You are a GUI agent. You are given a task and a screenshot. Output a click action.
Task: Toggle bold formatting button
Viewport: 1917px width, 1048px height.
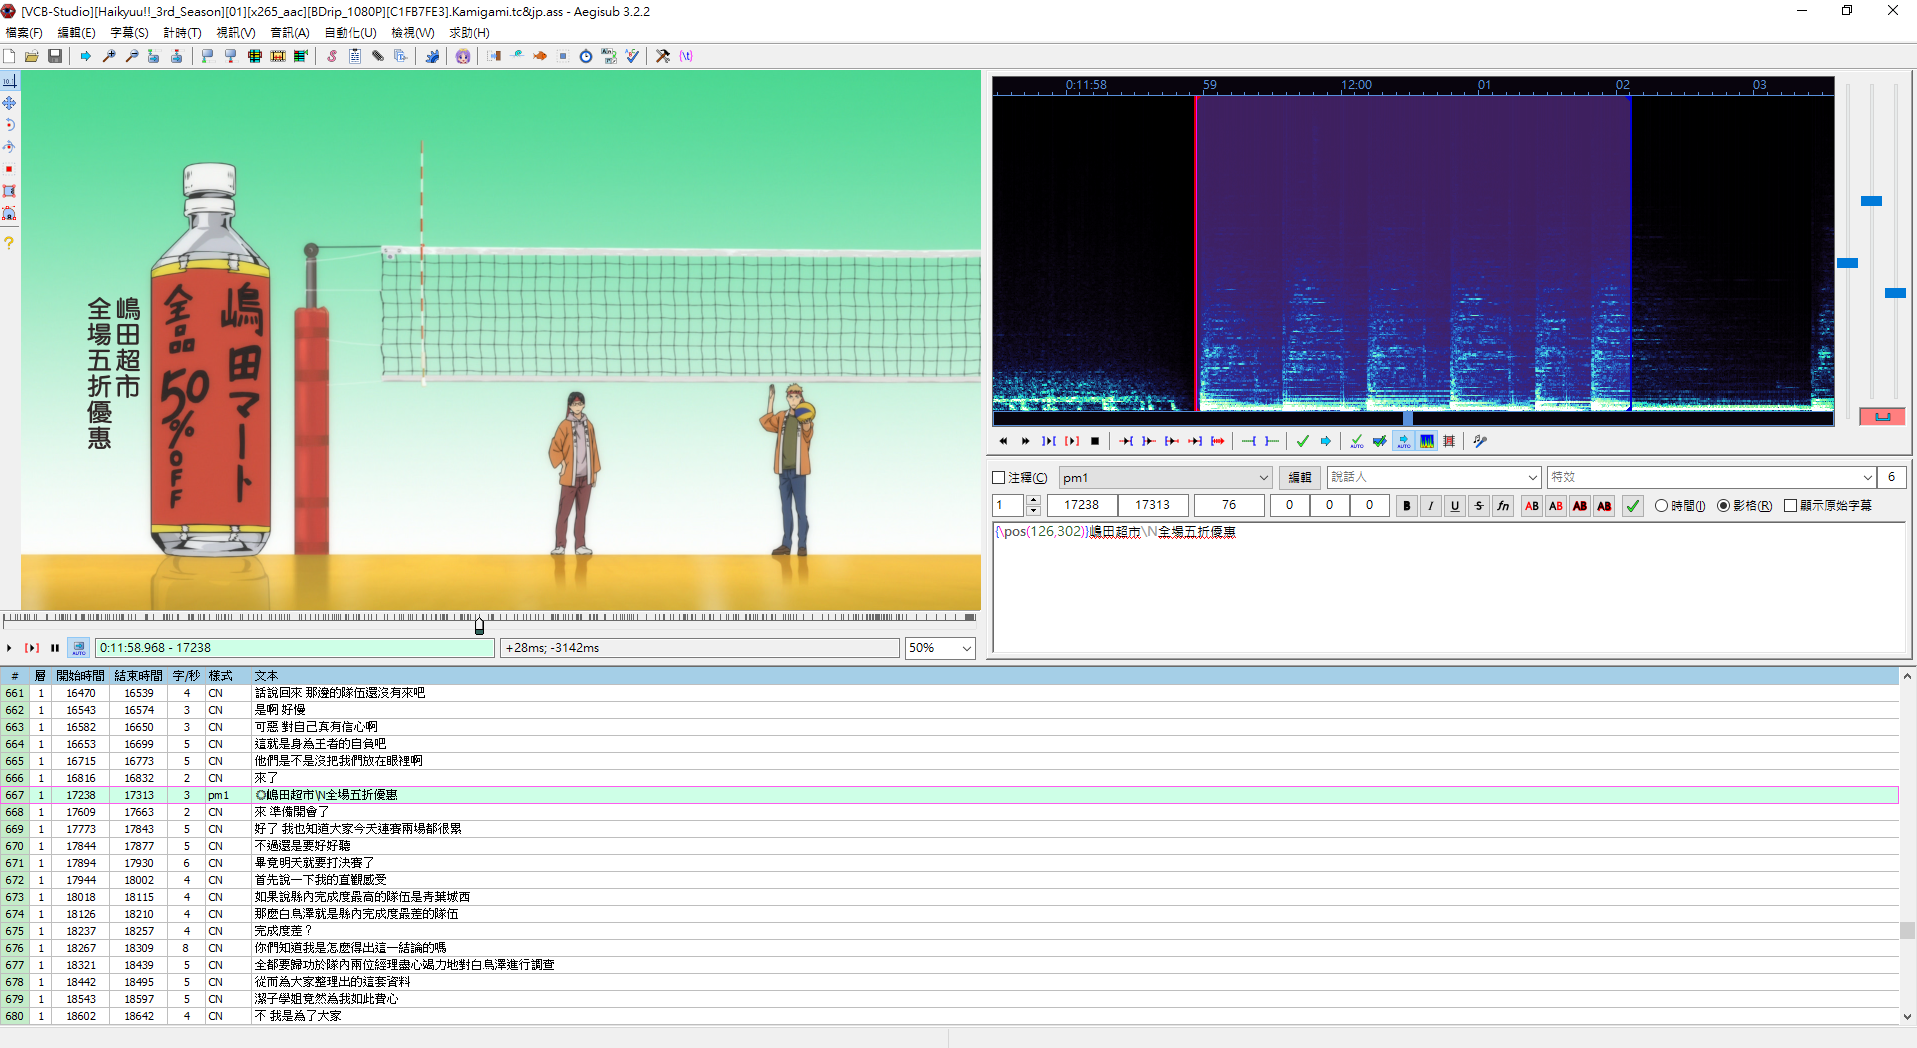tap(1407, 506)
